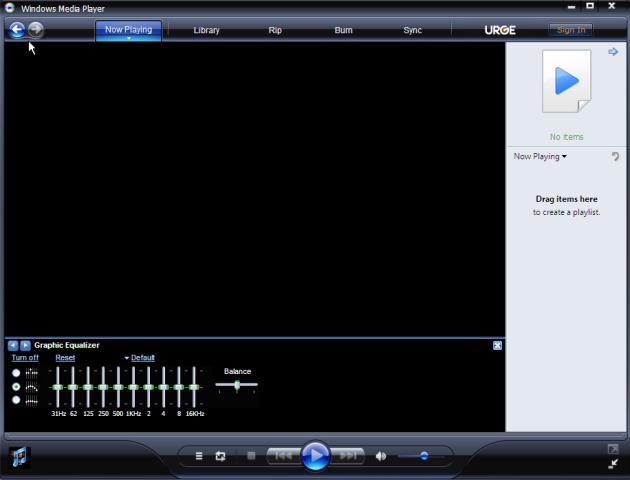The height and width of the screenshot is (480, 630).
Task: Click the Stop button
Action: coord(251,455)
